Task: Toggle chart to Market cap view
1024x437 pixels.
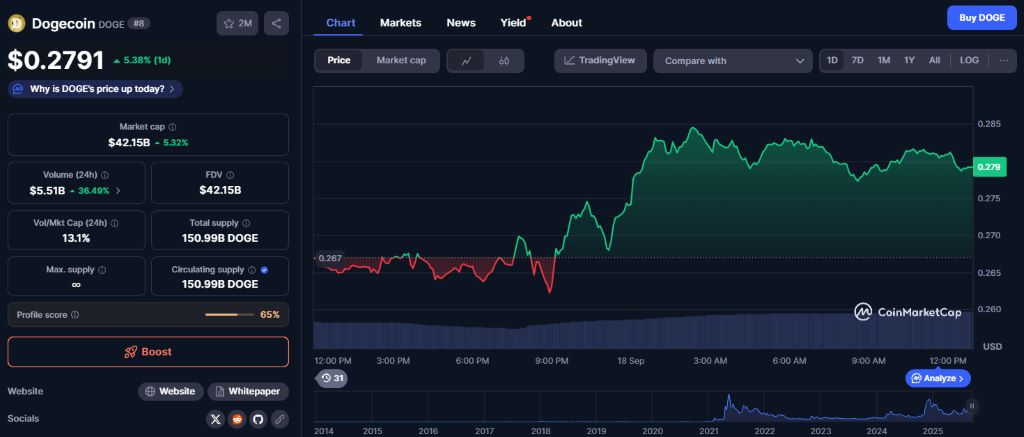Action: (x=400, y=60)
